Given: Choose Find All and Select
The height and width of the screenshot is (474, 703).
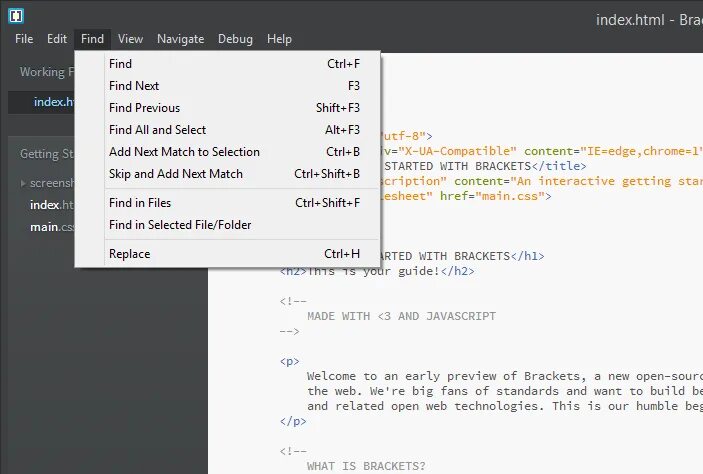Looking at the screenshot, I should 228,130.
